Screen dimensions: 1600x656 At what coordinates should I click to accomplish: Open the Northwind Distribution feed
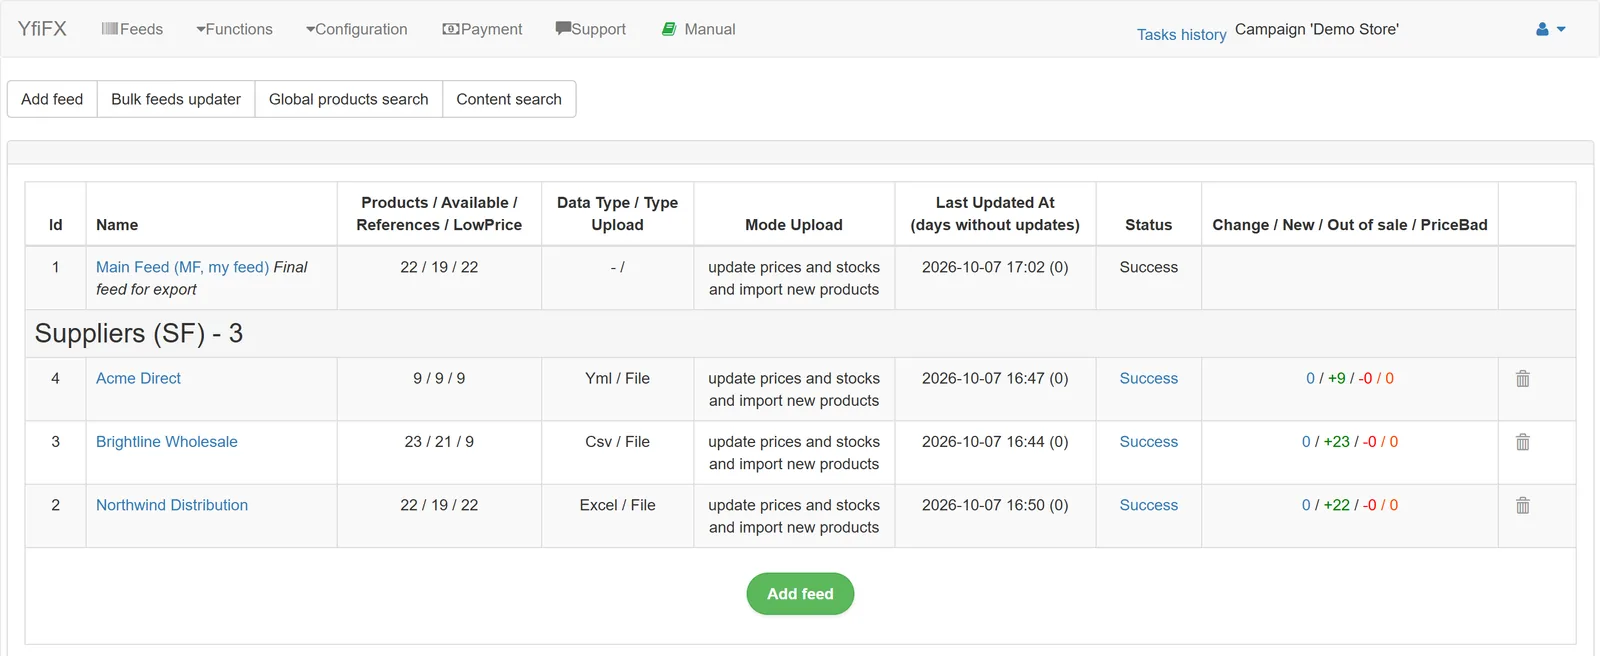pyautogui.click(x=172, y=505)
